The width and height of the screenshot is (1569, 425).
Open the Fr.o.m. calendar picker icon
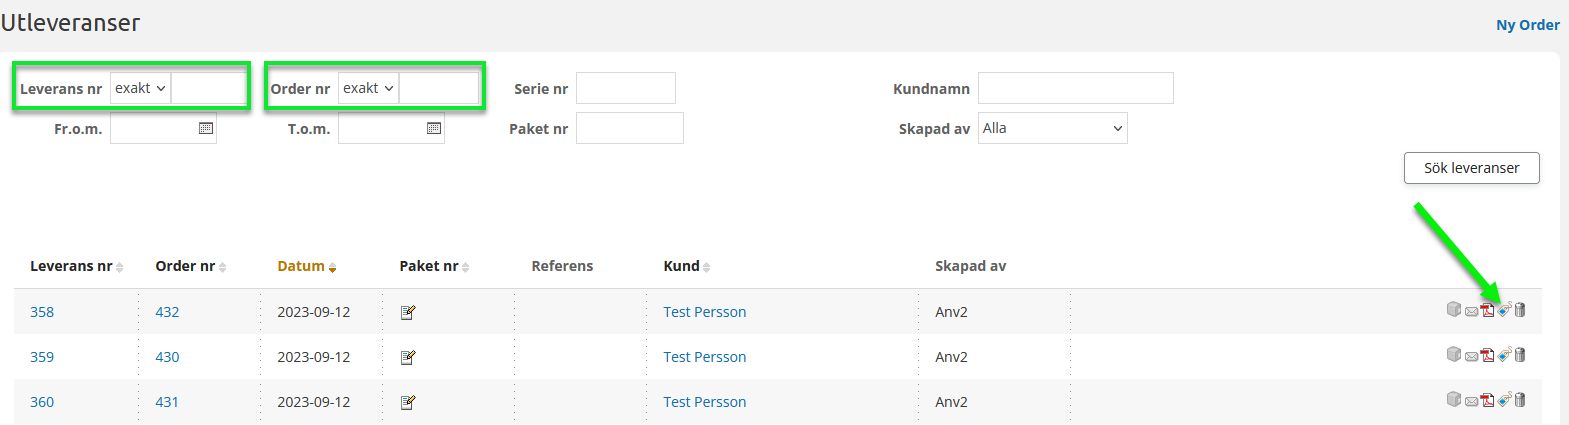pyautogui.click(x=206, y=128)
